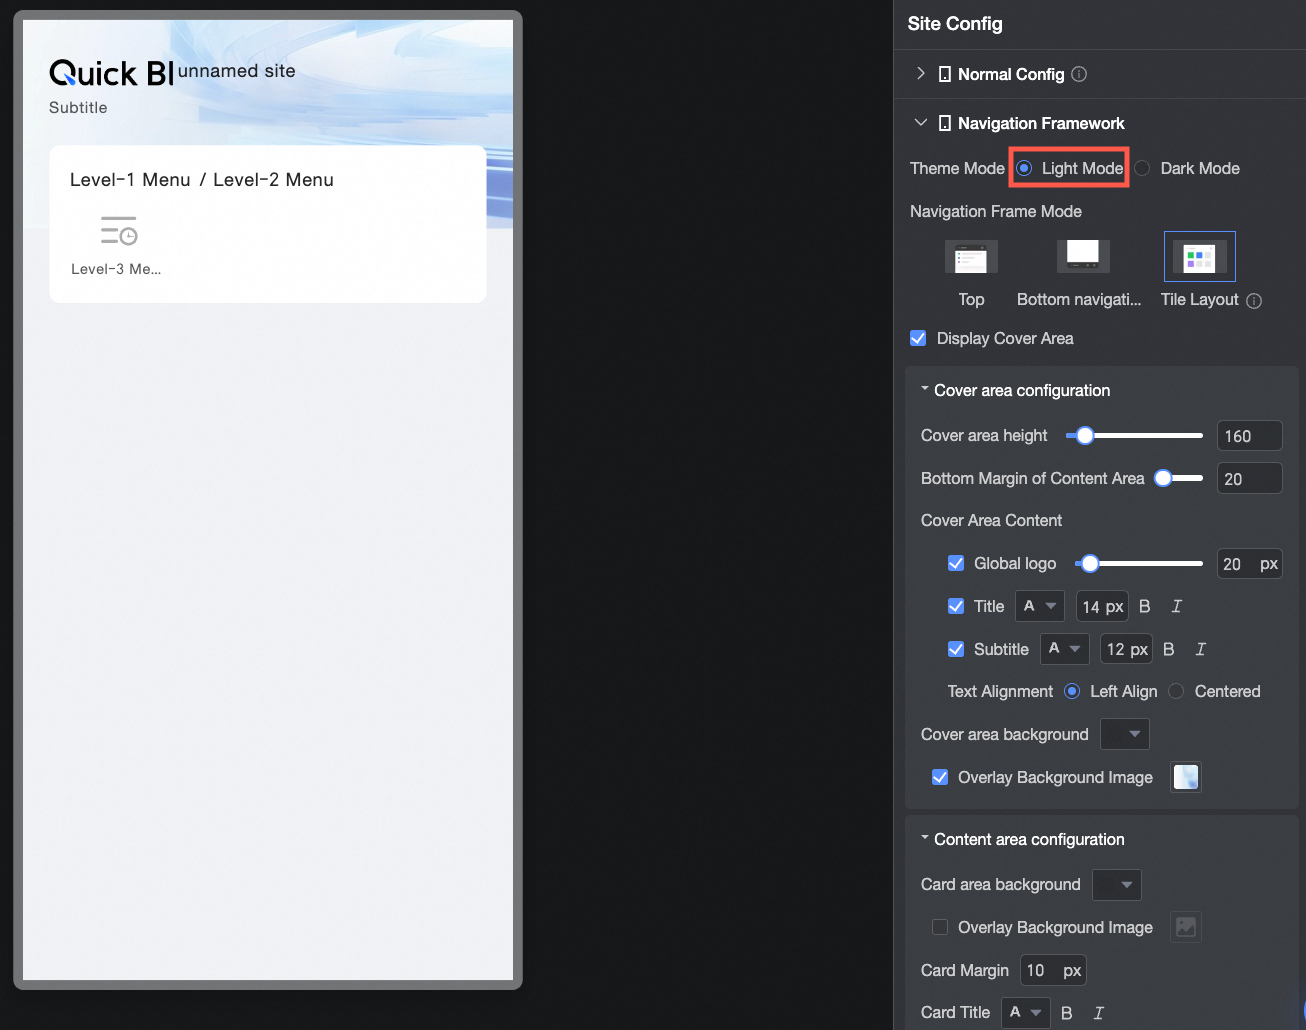Open the cover overlay background image thumbnail
This screenshot has width=1306, height=1030.
(x=1186, y=777)
